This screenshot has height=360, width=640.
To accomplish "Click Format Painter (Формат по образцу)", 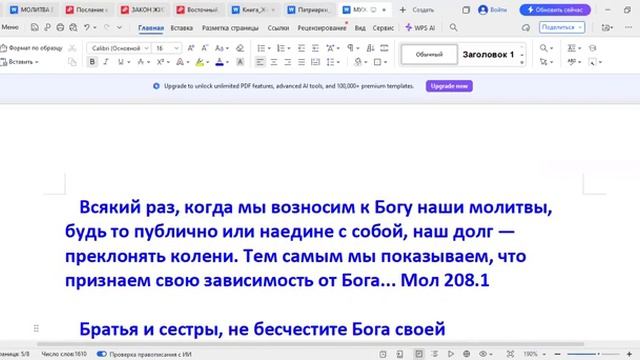I will click(32, 48).
